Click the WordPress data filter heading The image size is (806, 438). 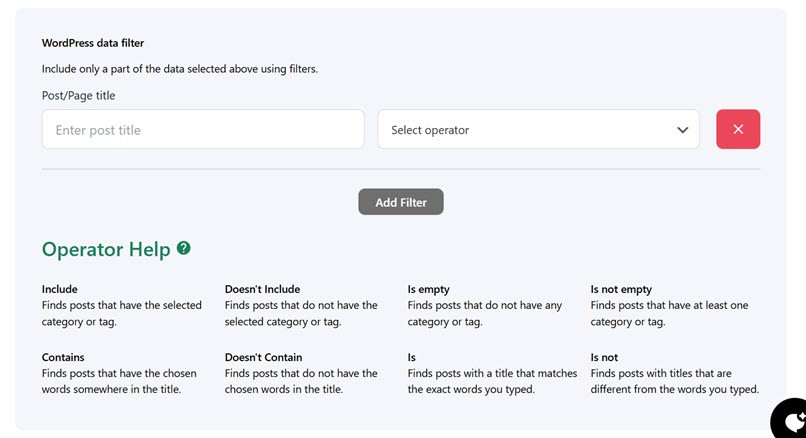(x=93, y=43)
